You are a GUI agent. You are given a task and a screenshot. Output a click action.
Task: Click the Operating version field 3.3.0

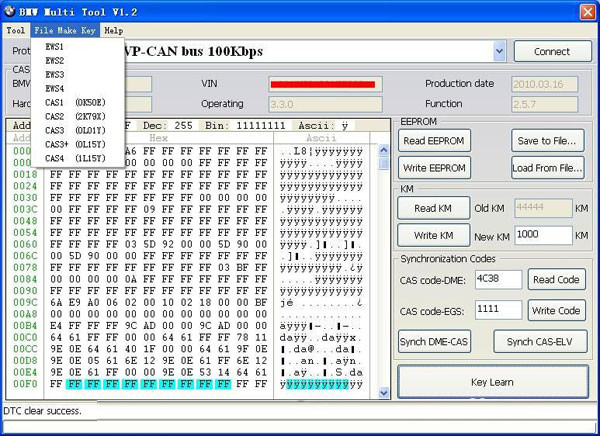point(325,104)
